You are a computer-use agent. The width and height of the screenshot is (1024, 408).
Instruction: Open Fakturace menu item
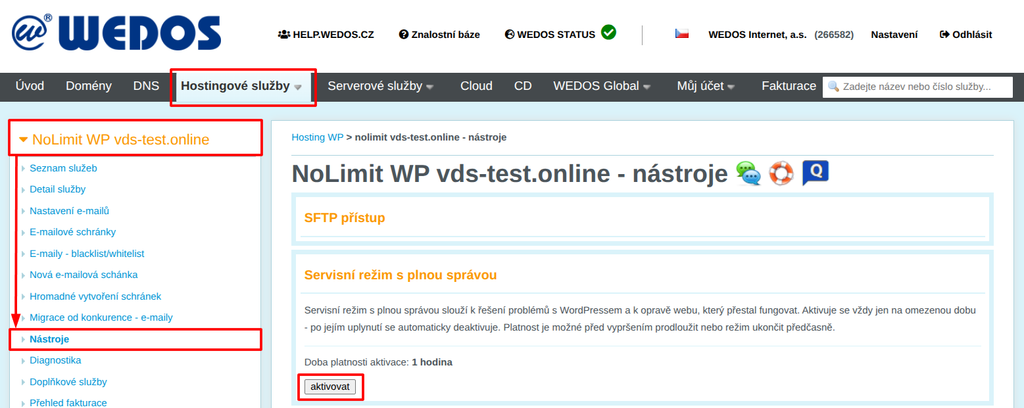pos(789,86)
